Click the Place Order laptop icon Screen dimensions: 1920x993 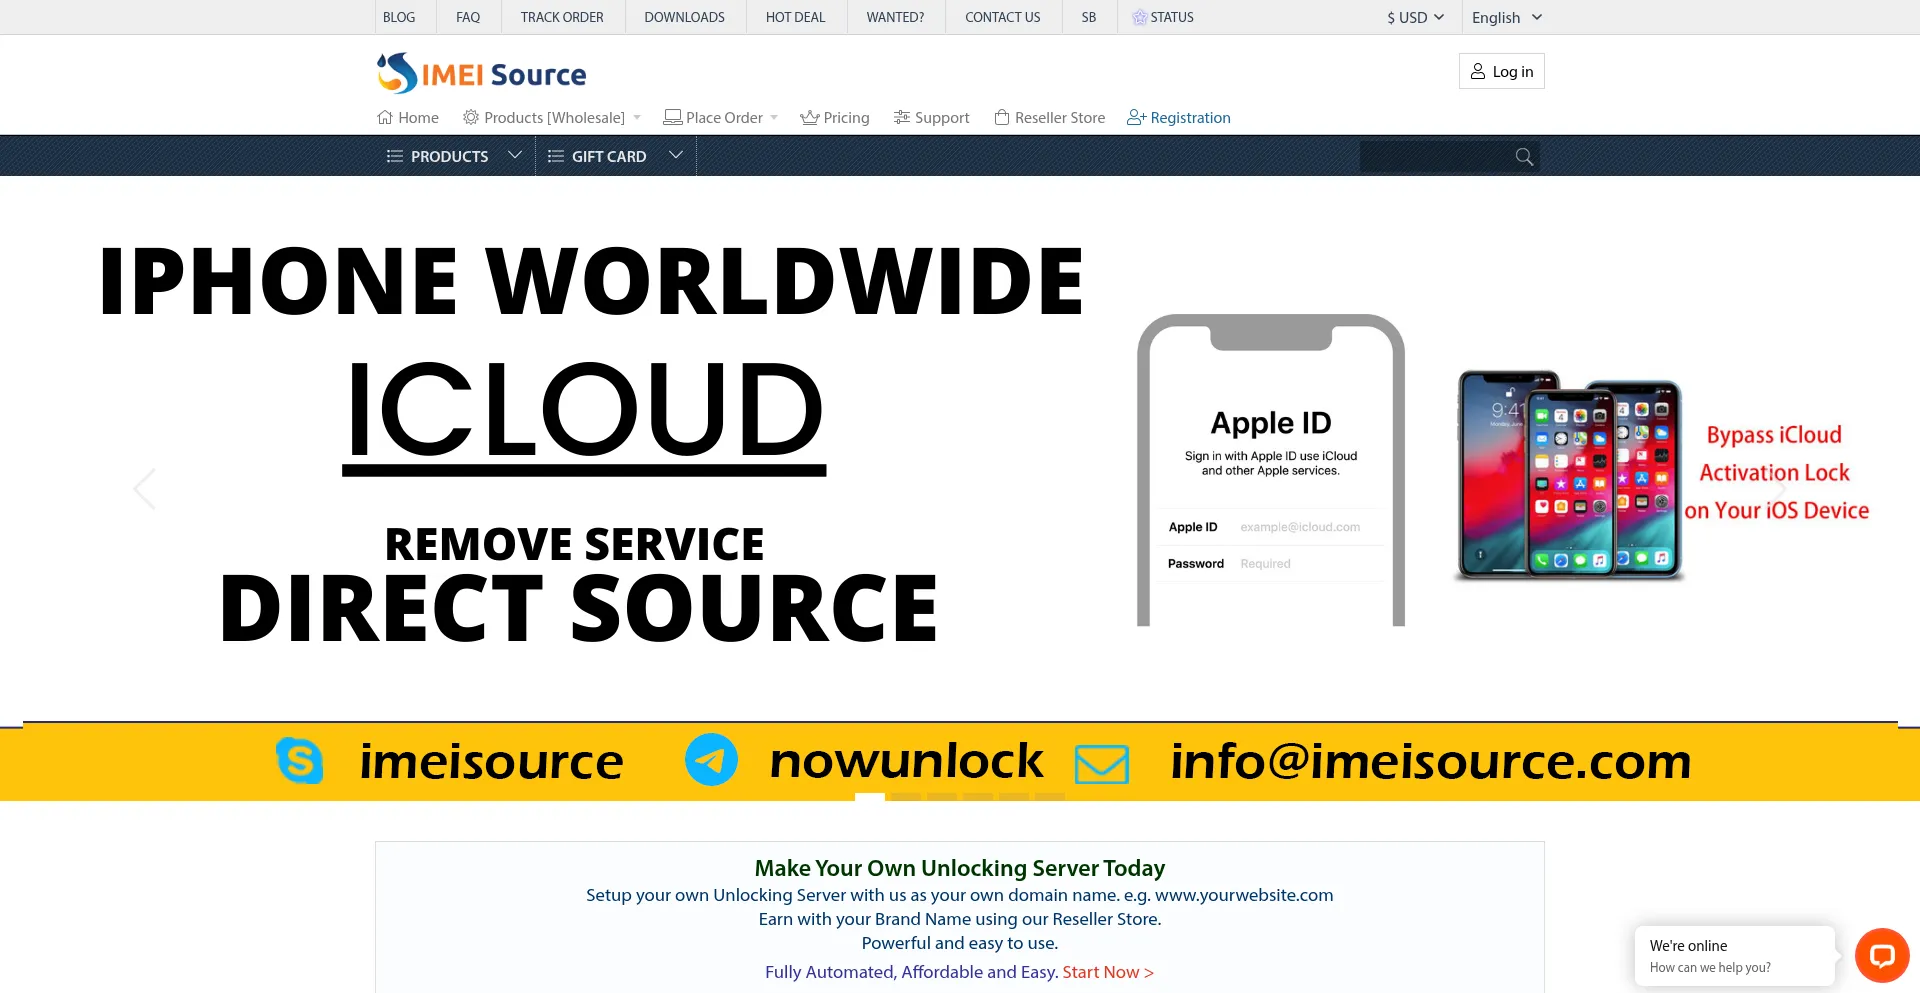click(x=673, y=117)
